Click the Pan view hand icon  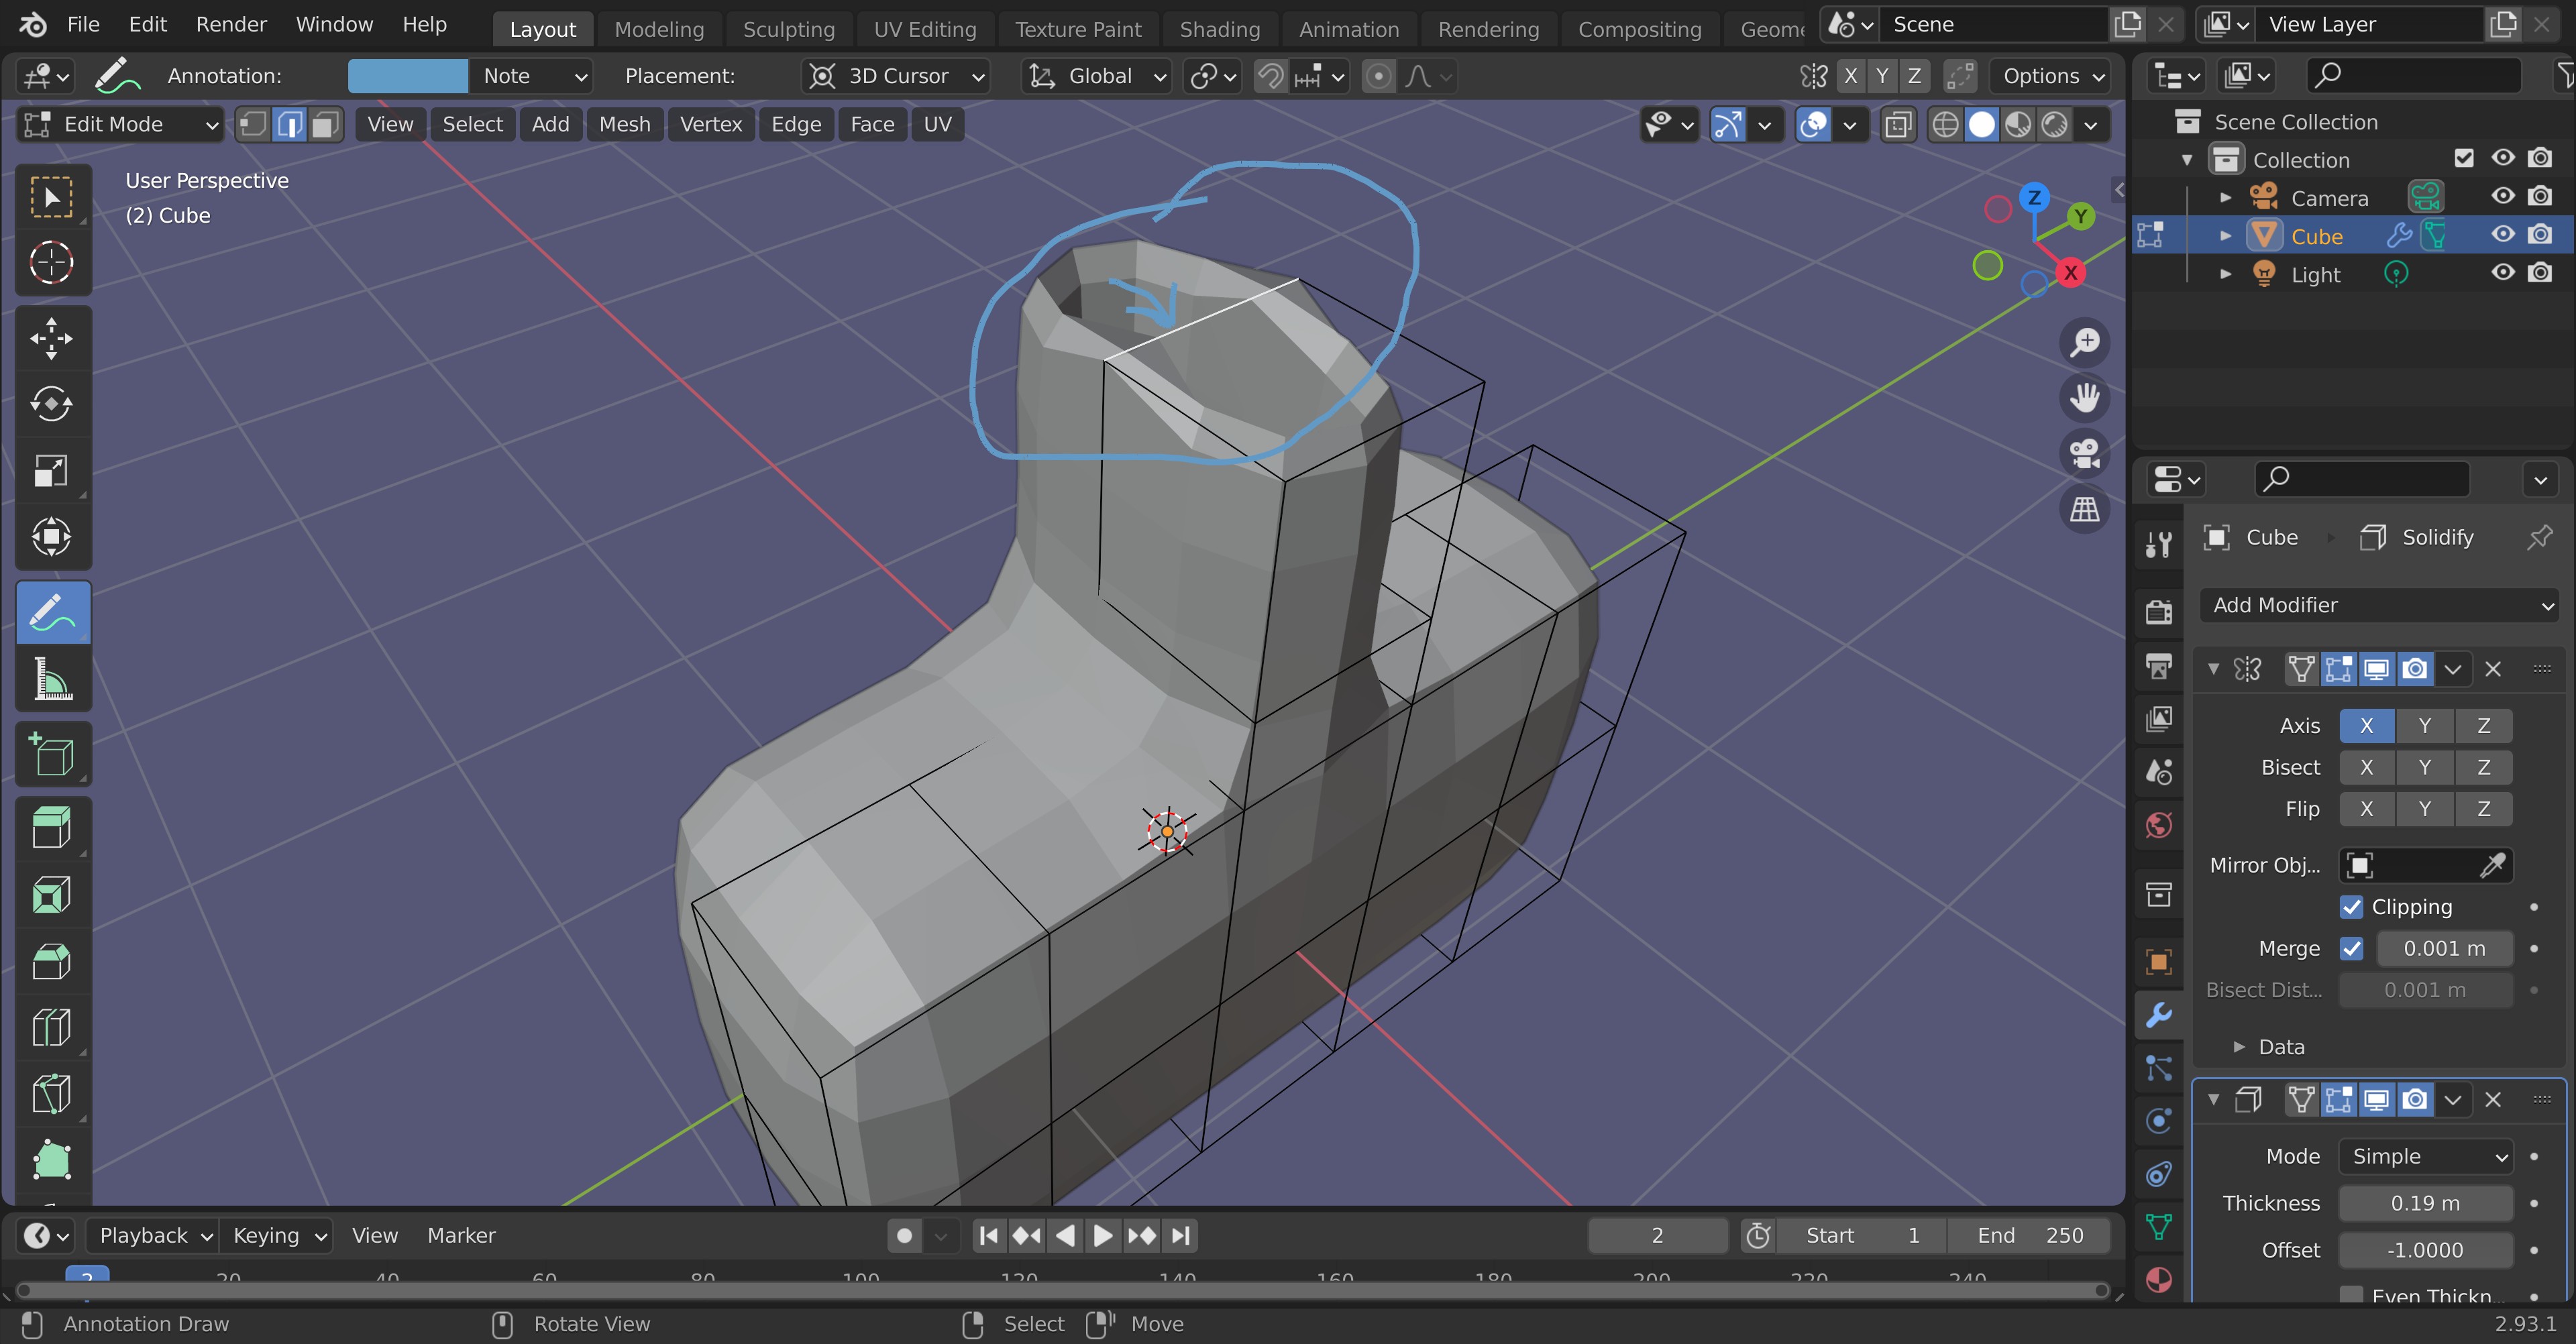pos(2085,398)
